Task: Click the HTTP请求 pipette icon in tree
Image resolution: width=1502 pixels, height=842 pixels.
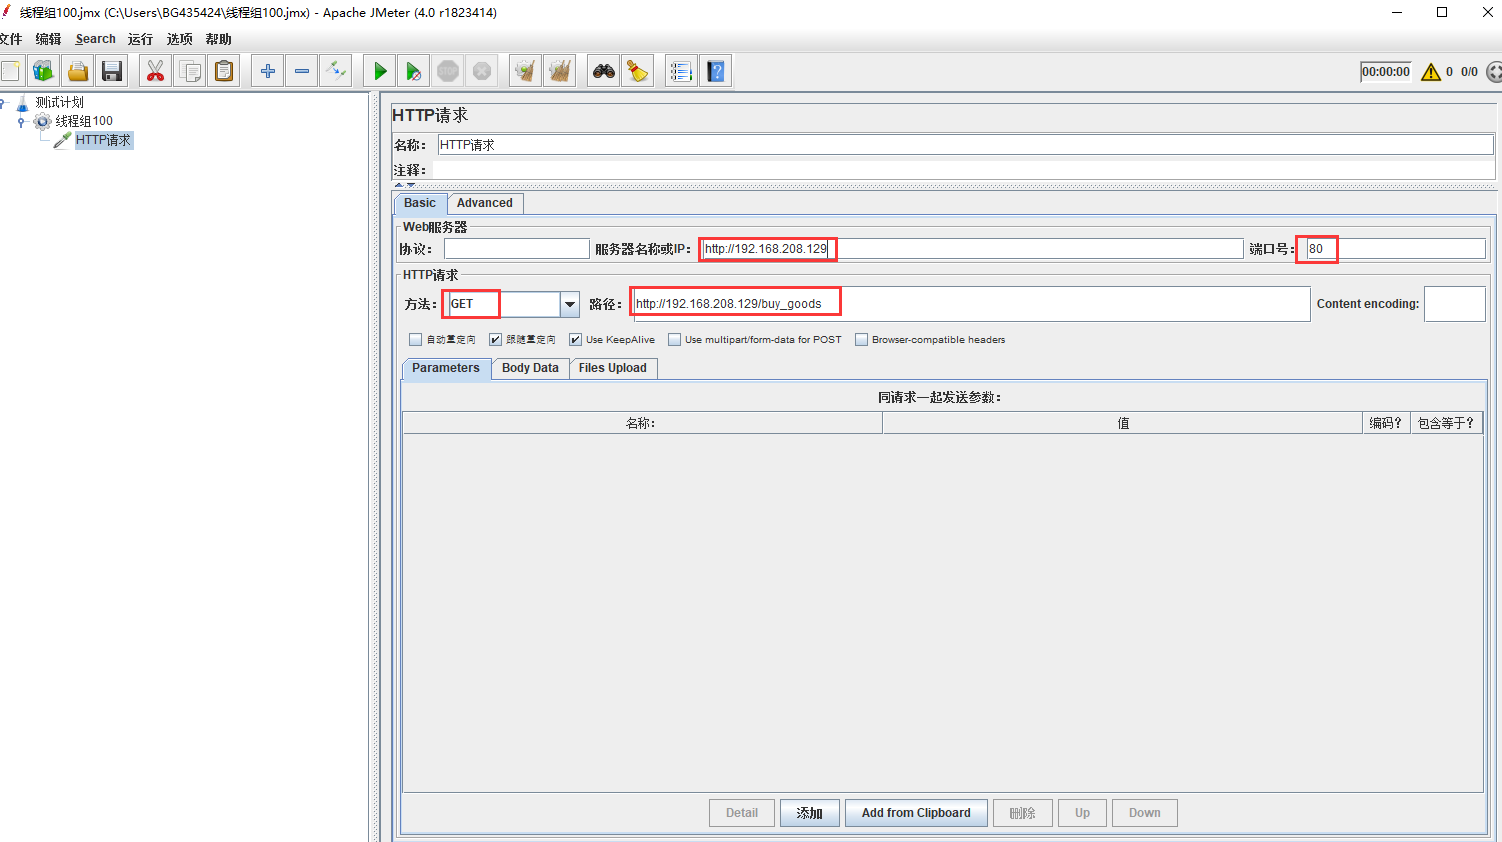Action: (x=63, y=140)
